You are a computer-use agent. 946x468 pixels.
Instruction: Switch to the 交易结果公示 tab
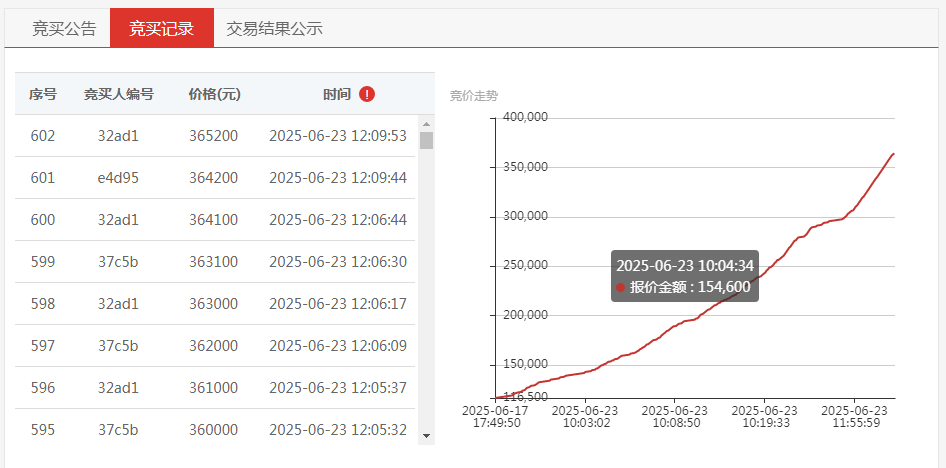coord(274,28)
